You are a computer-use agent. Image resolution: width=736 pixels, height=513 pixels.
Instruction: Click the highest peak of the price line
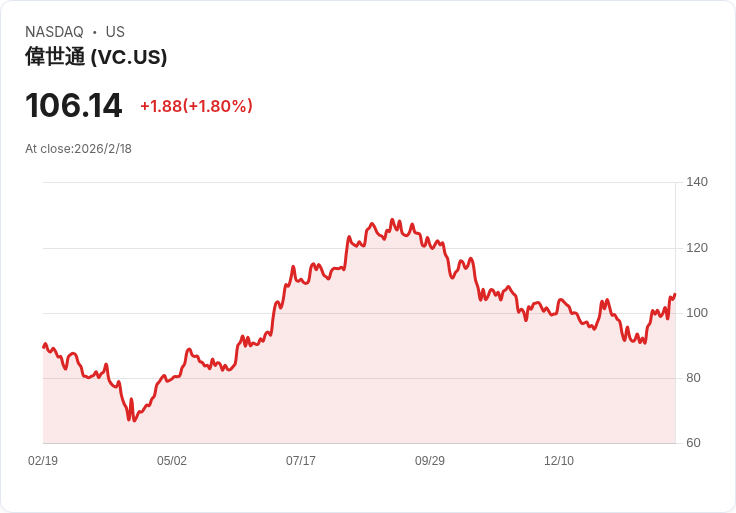point(392,220)
